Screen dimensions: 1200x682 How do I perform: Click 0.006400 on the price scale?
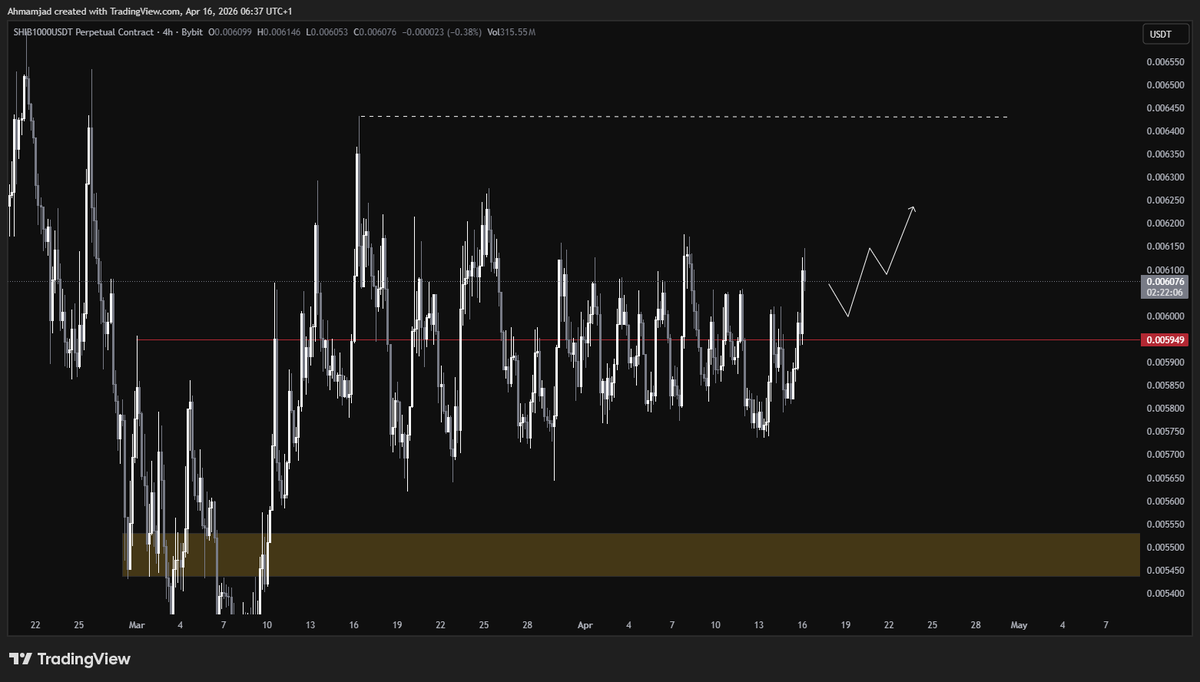1162,131
